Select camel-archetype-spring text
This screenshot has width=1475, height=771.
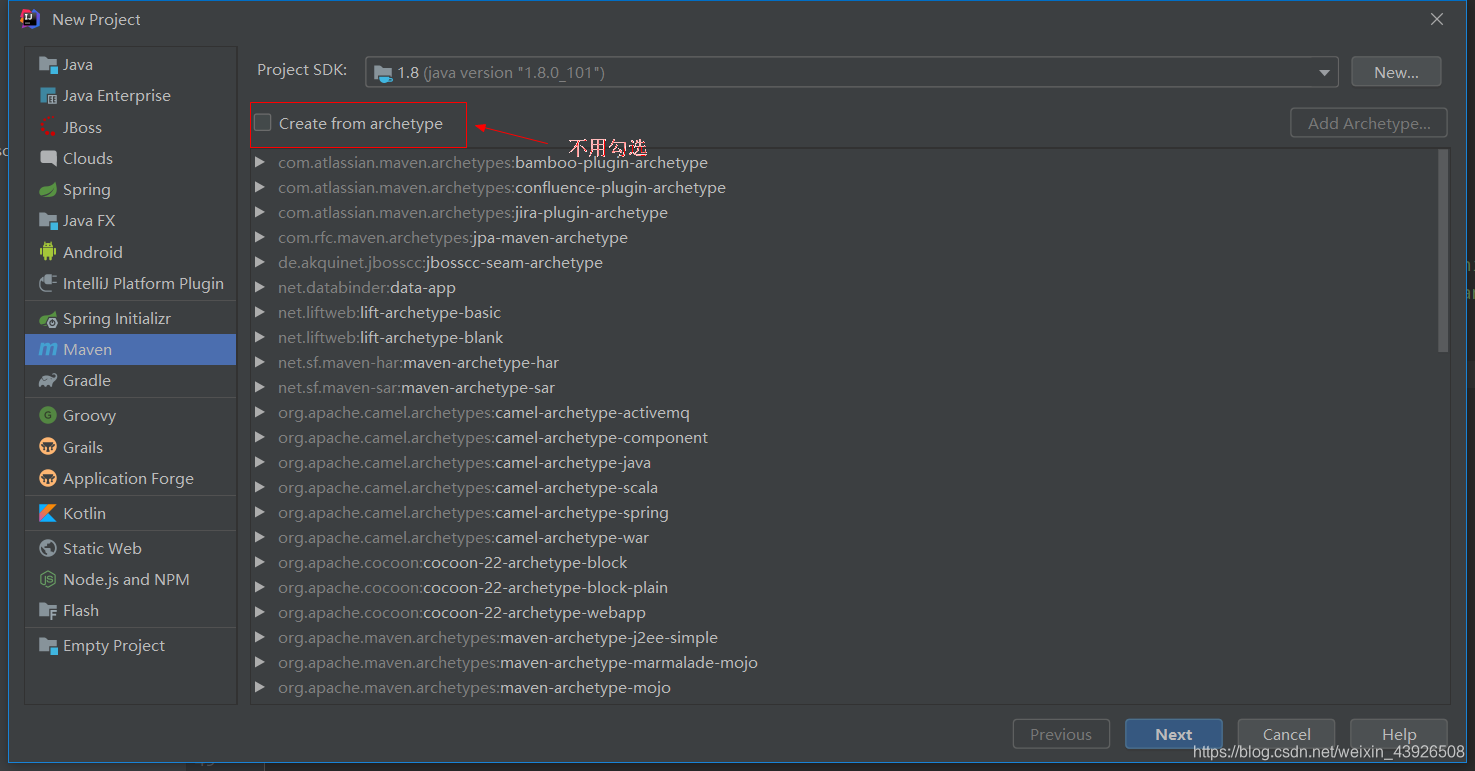[582, 512]
